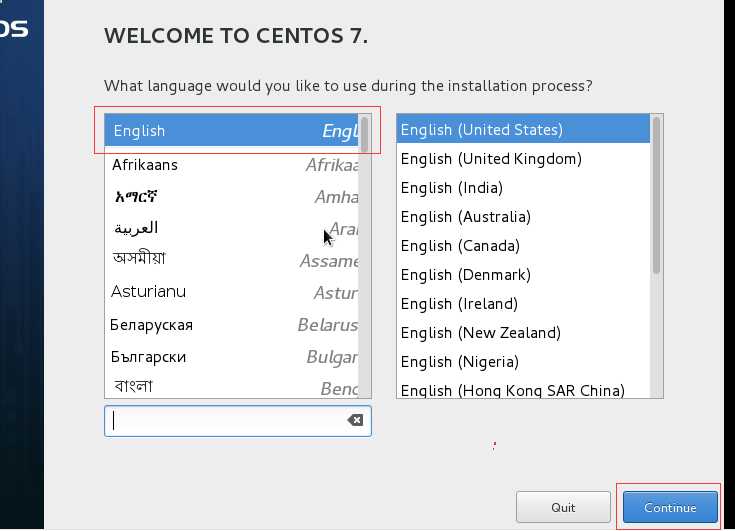Click the language list scrollbar thumb
This screenshot has height=531, width=735.
click(365, 134)
